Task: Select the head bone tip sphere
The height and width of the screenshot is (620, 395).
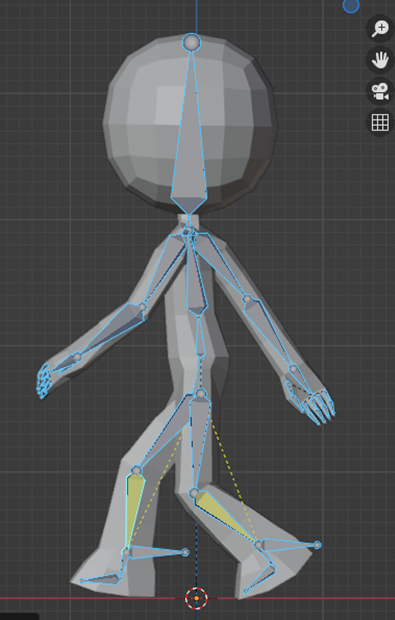Action: (191, 42)
